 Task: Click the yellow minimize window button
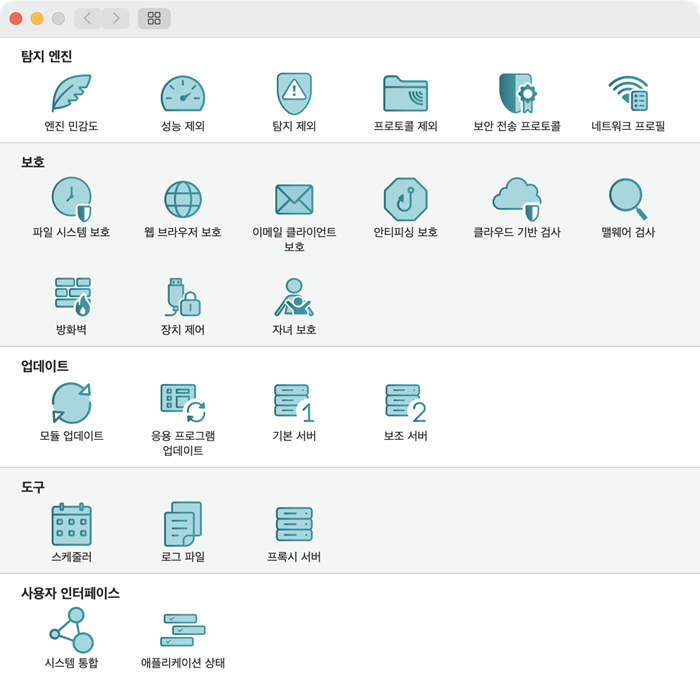pos(37,18)
